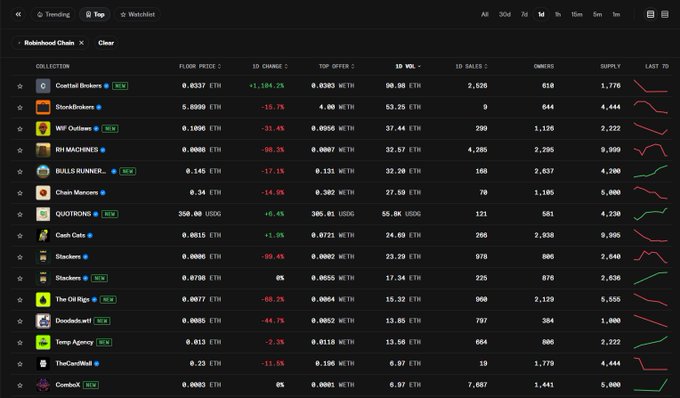View ComboX 7-day sparkline chart
680x398 pixels.
click(651, 385)
